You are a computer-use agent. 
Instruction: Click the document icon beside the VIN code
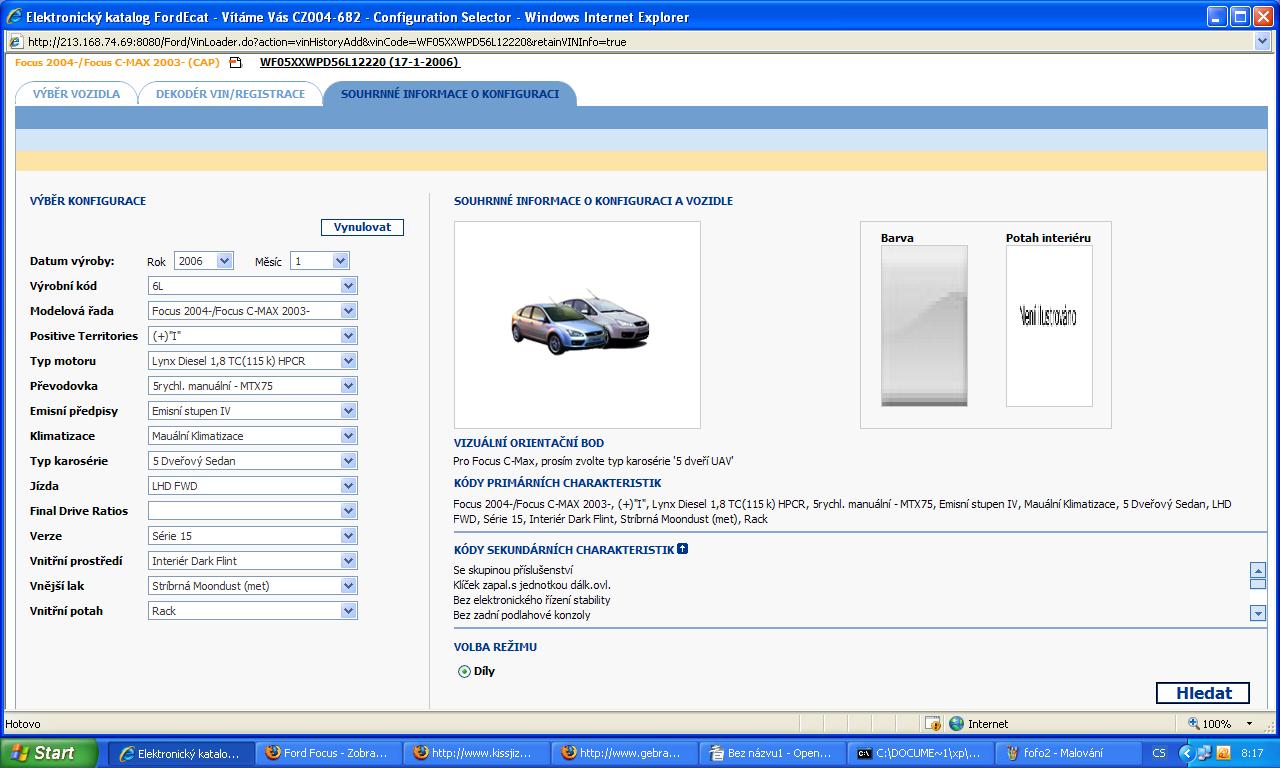click(x=236, y=63)
